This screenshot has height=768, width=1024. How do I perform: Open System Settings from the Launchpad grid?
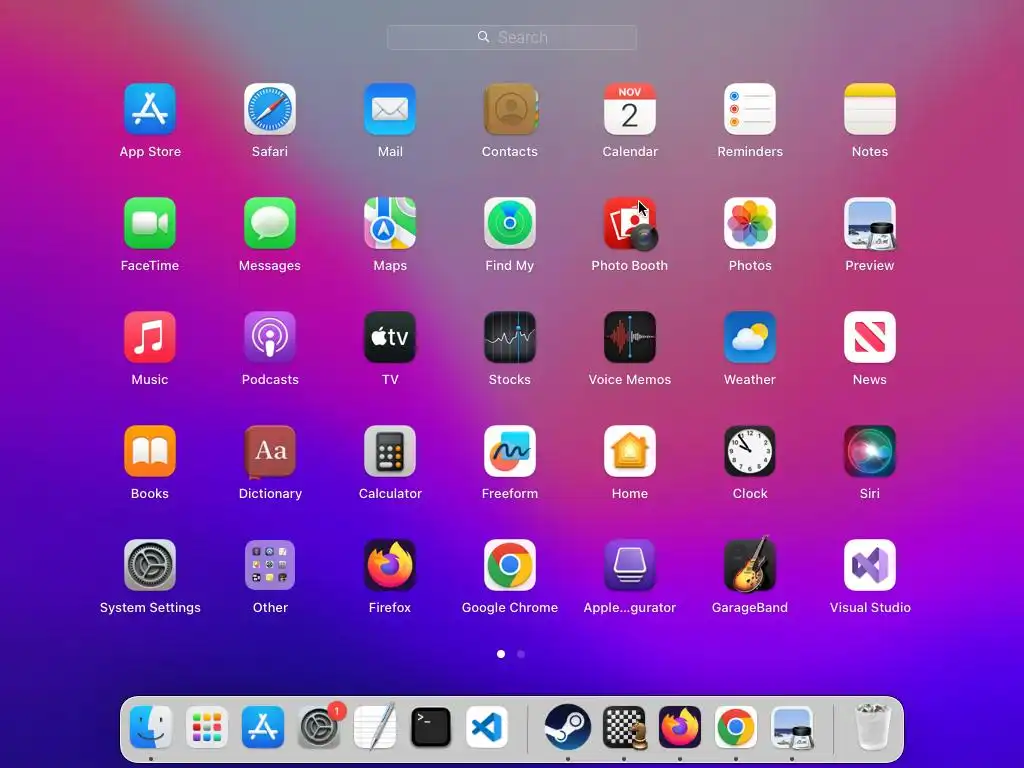coord(150,565)
